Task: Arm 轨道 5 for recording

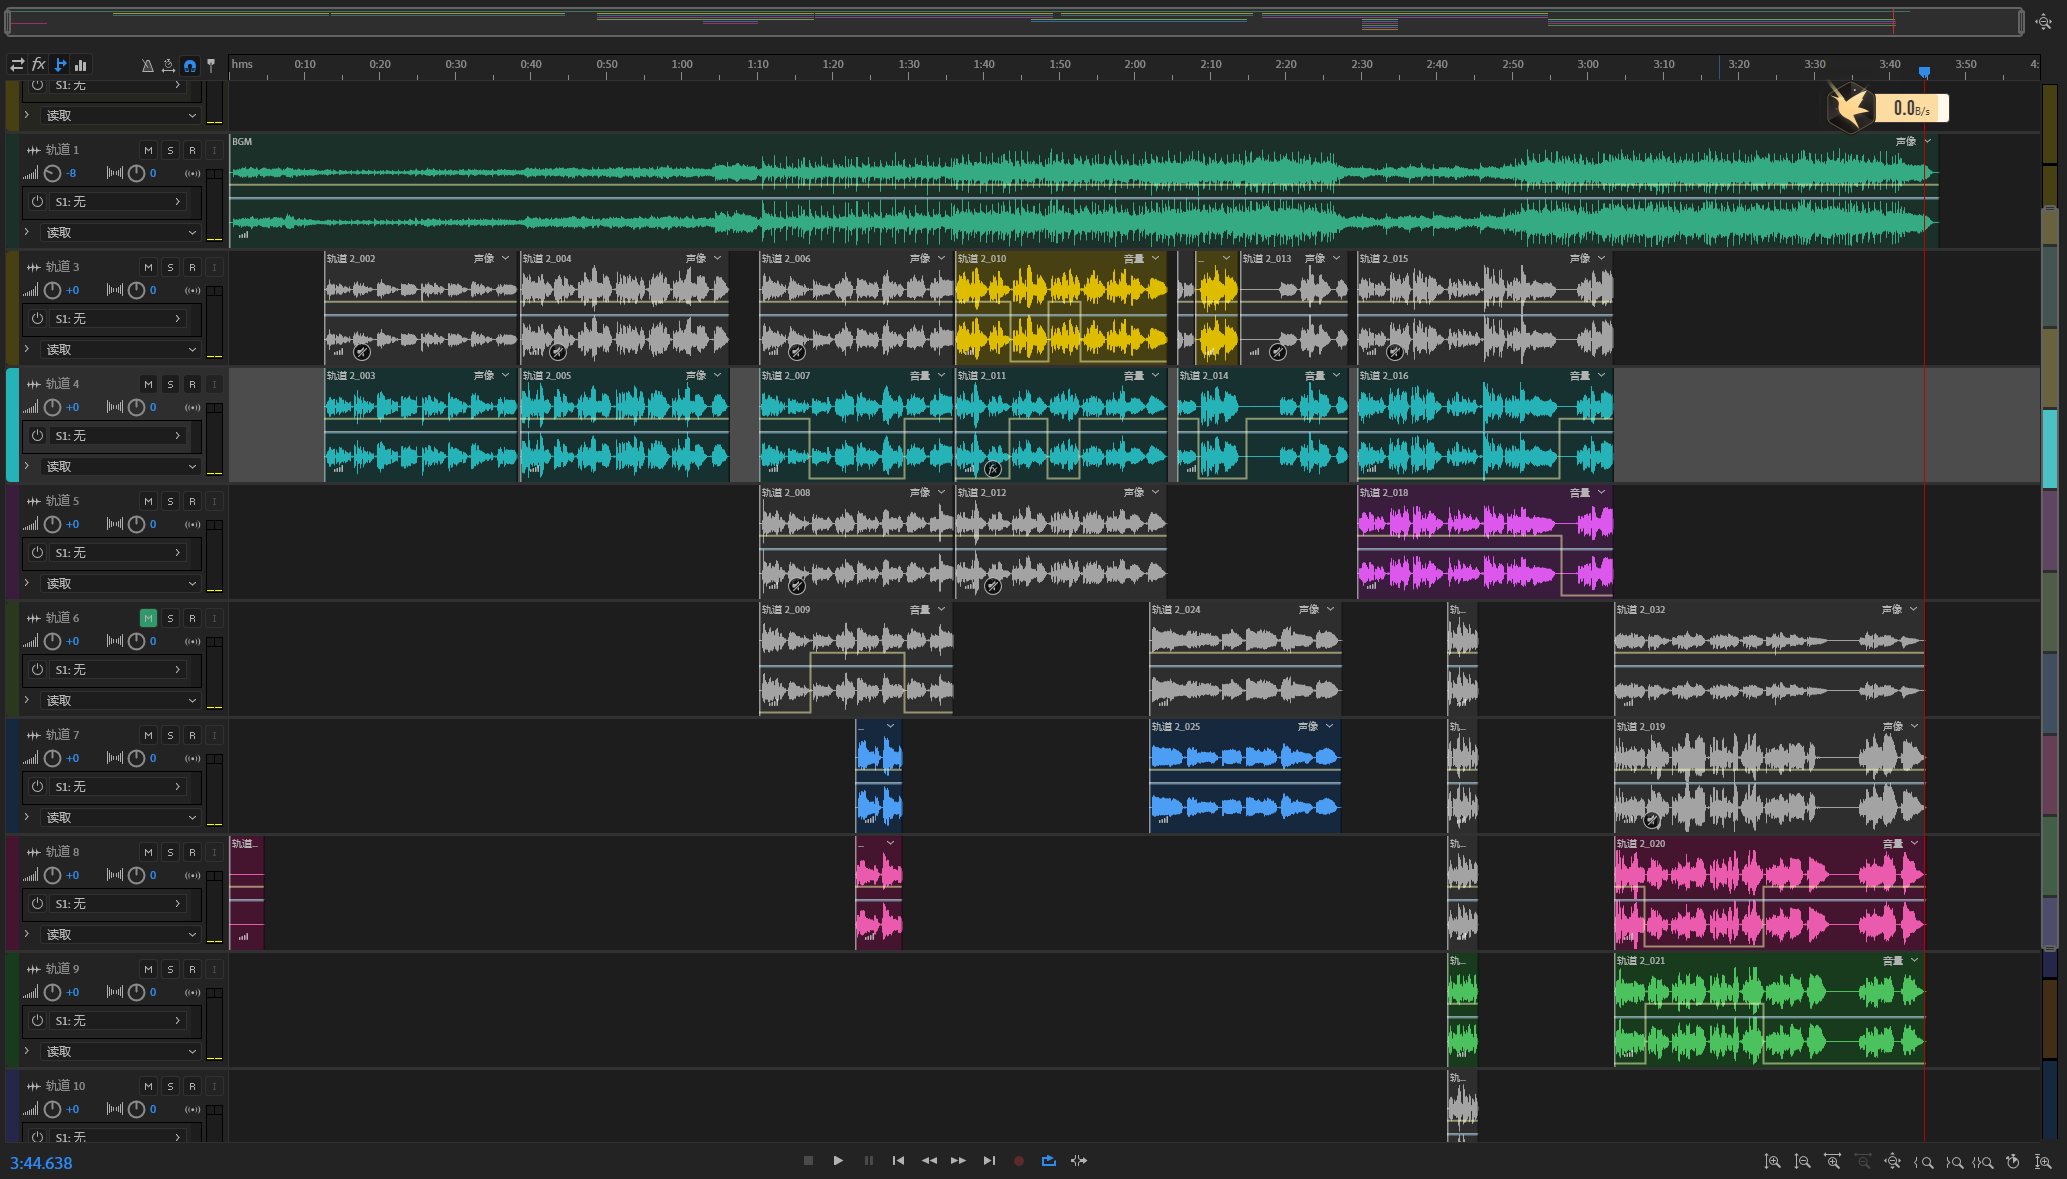Action: [x=192, y=501]
